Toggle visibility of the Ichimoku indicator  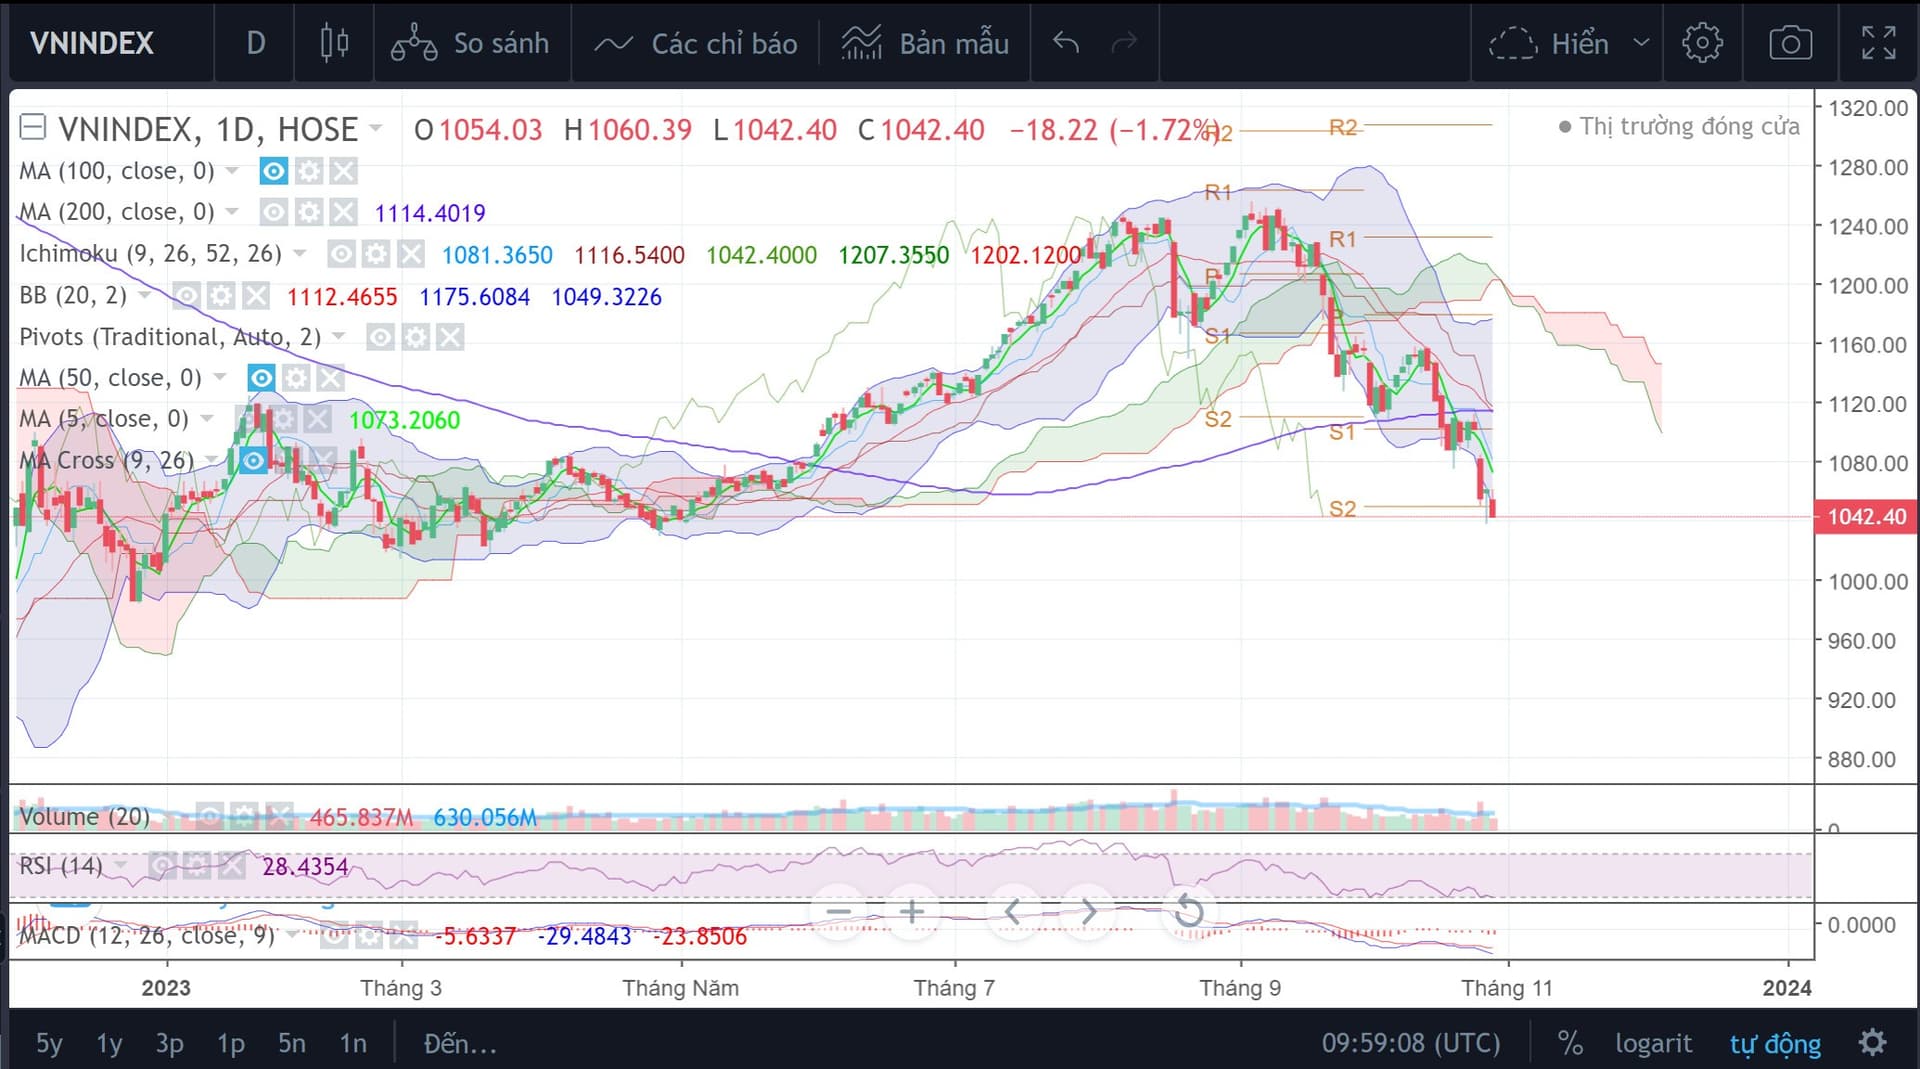click(341, 254)
